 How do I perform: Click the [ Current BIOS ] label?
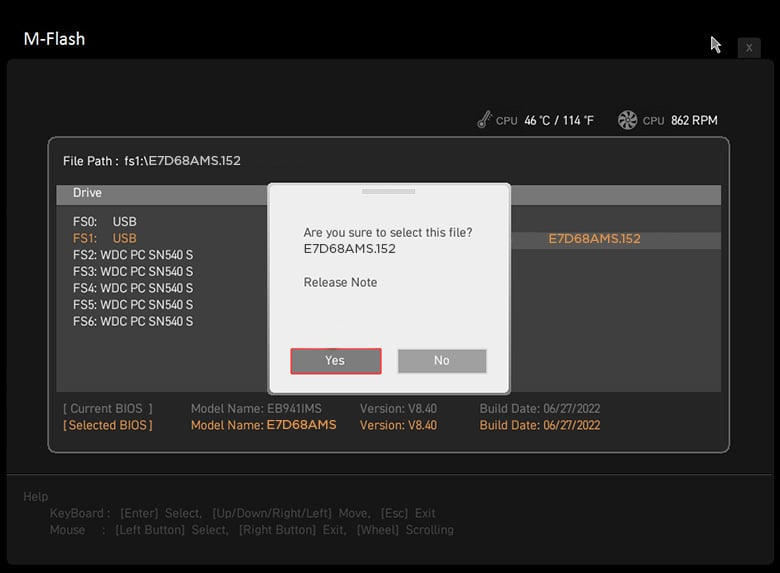(108, 408)
